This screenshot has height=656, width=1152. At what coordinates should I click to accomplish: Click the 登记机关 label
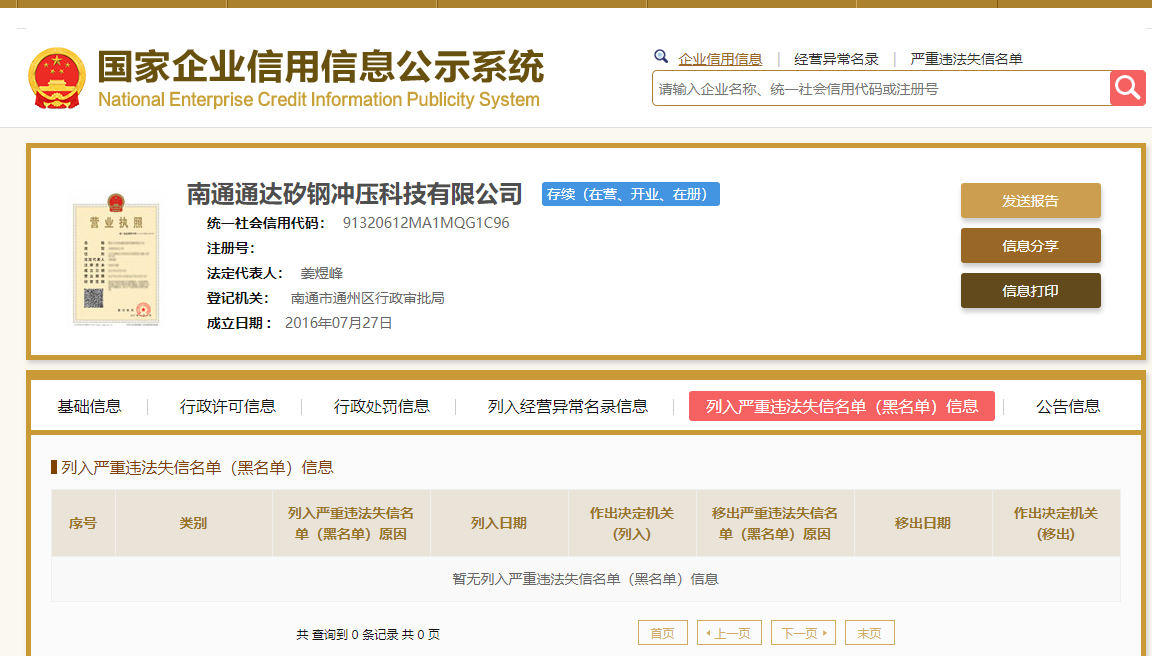tap(237, 298)
